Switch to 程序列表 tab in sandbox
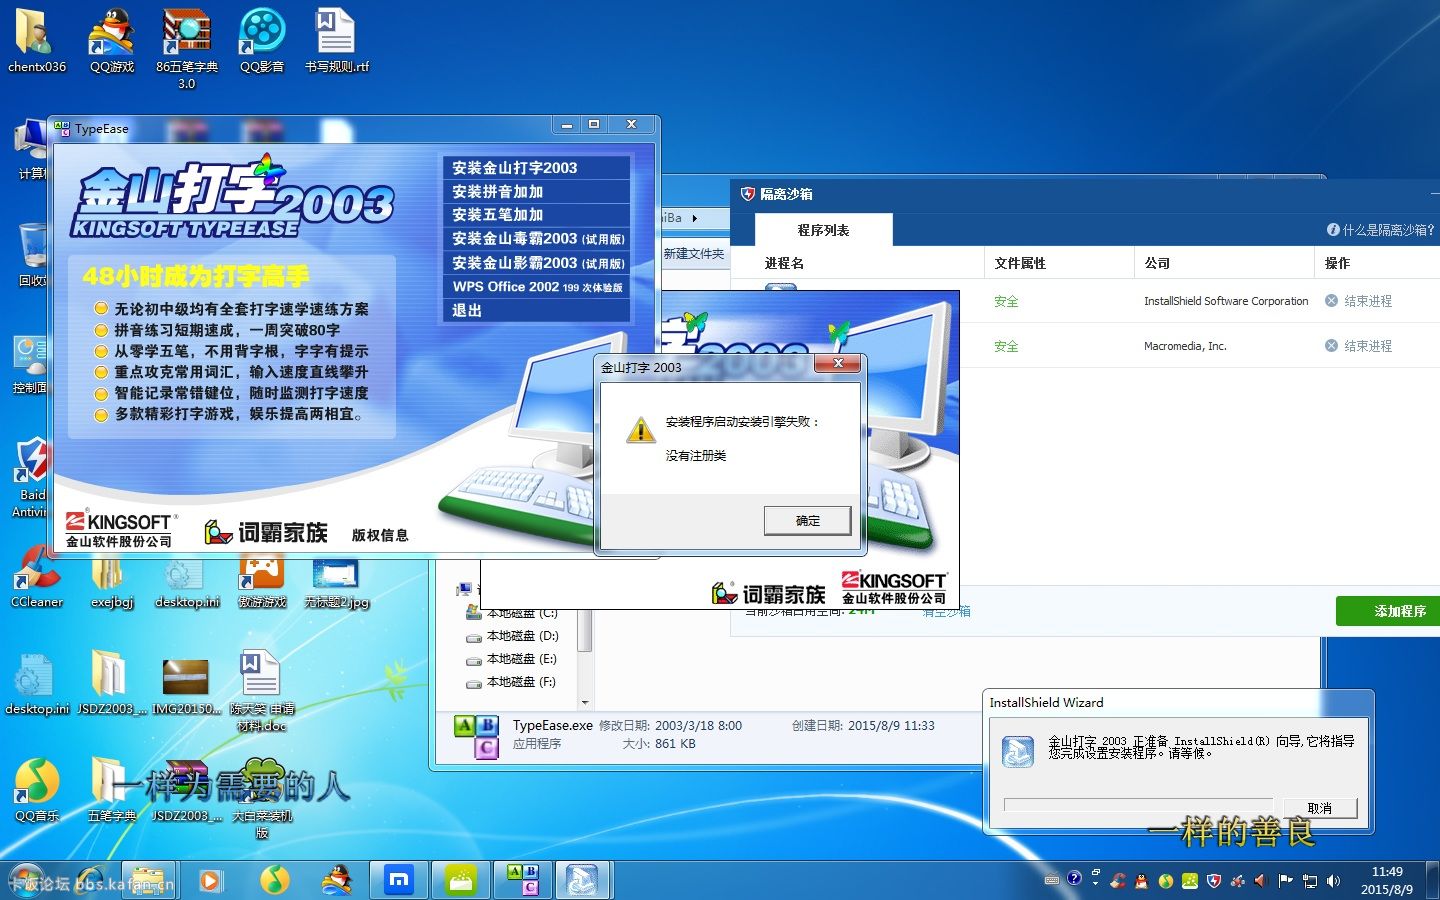 (824, 230)
